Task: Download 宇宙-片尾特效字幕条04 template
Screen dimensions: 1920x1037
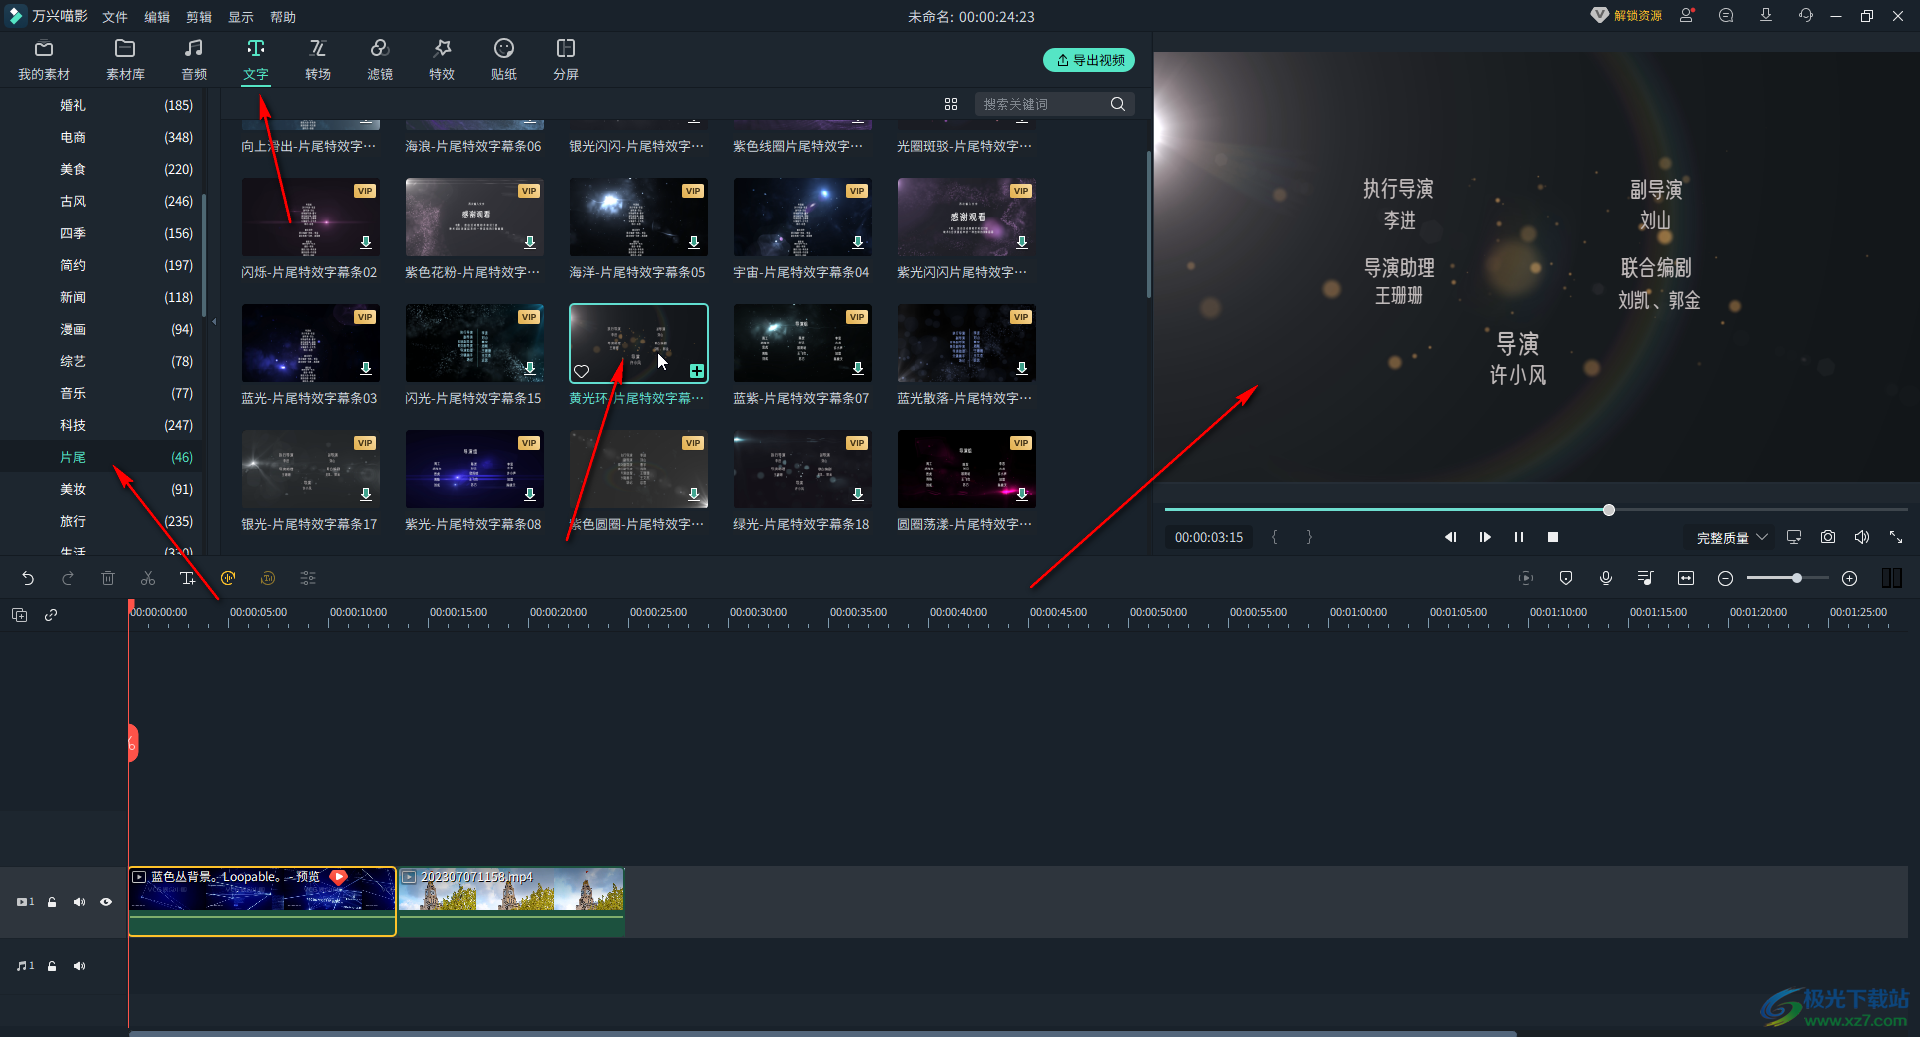Action: click(x=858, y=243)
